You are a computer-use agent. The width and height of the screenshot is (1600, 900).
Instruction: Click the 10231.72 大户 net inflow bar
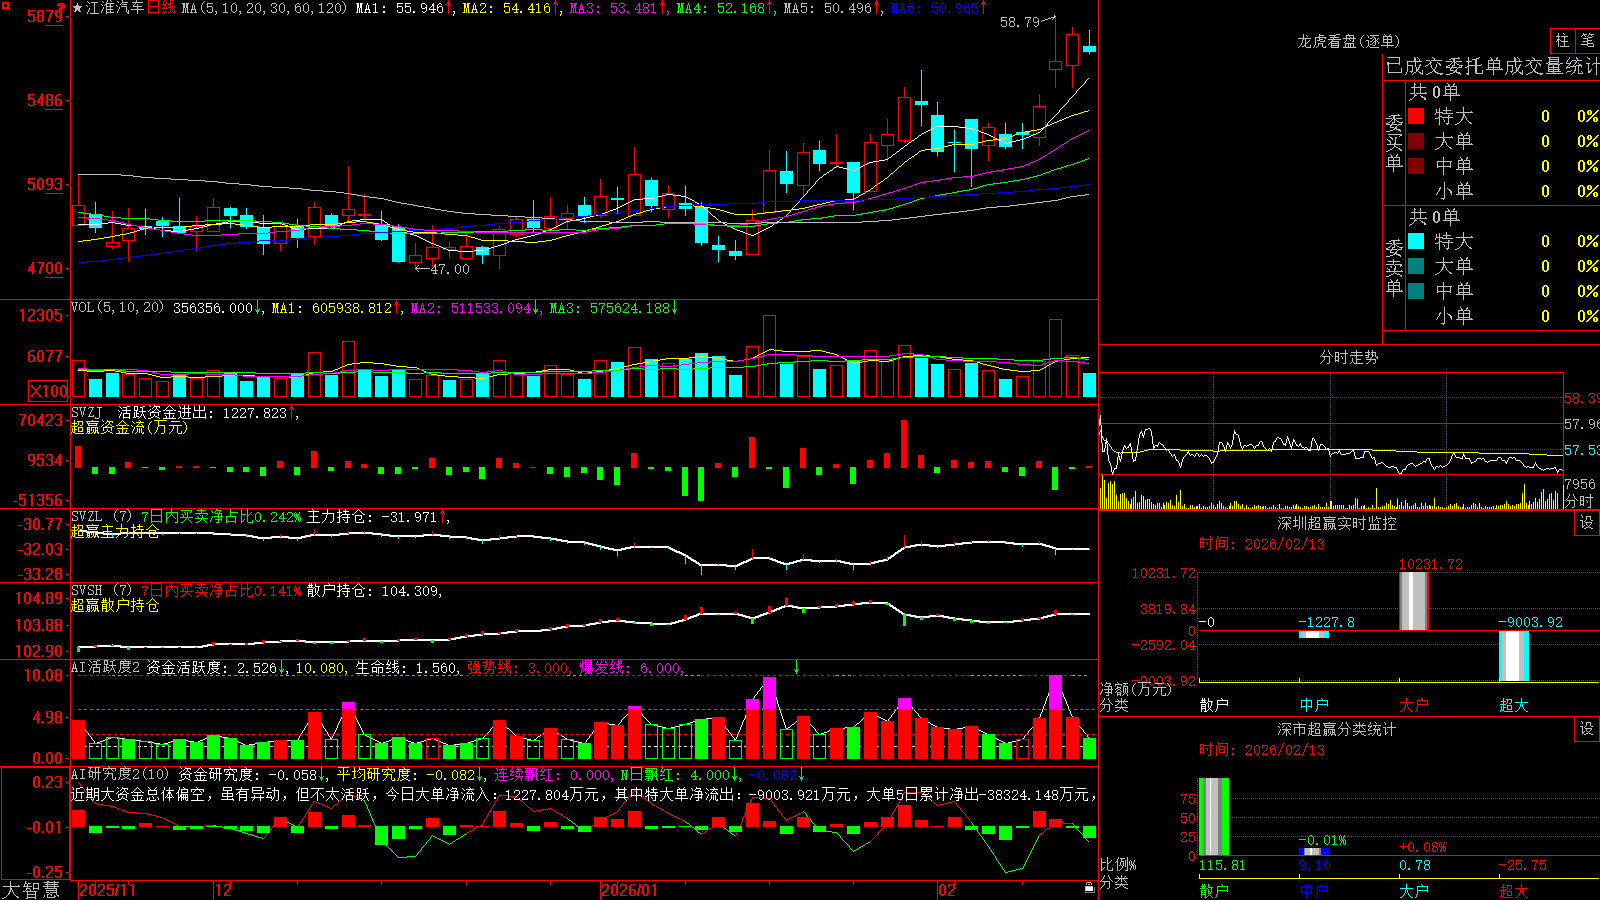tap(1414, 601)
